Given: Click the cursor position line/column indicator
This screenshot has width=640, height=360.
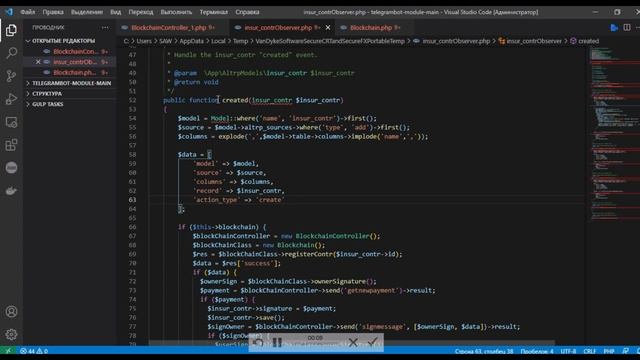Looking at the screenshot, I should pyautogui.click(x=484, y=351).
